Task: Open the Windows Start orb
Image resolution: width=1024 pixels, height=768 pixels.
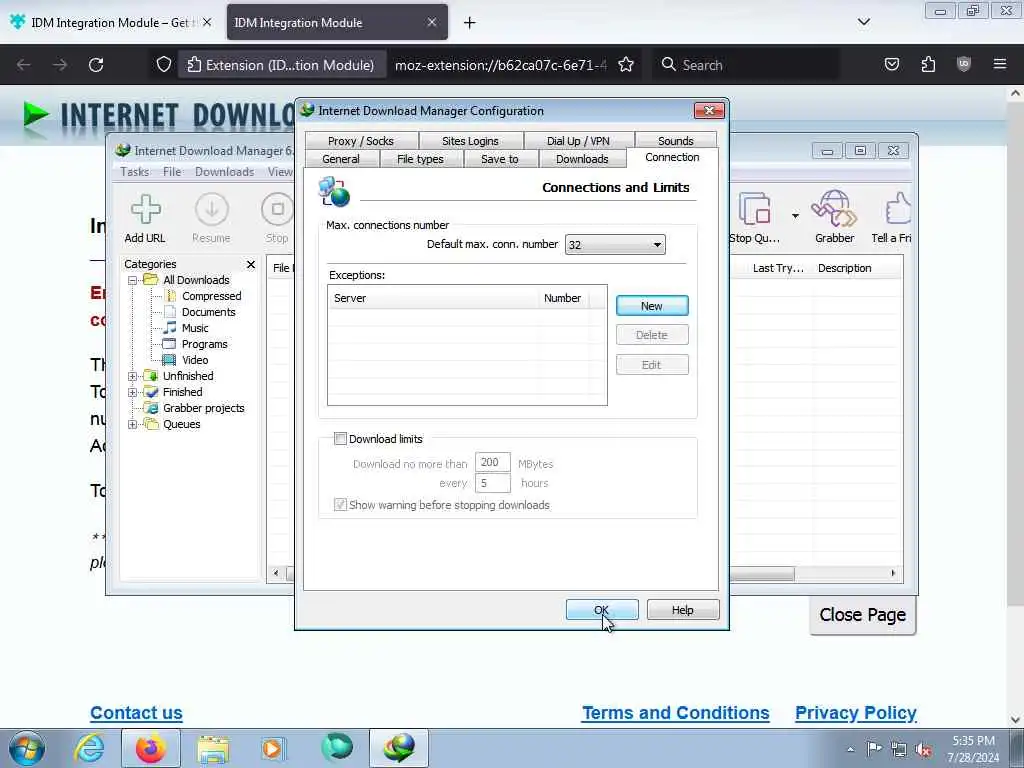Action: click(27, 748)
